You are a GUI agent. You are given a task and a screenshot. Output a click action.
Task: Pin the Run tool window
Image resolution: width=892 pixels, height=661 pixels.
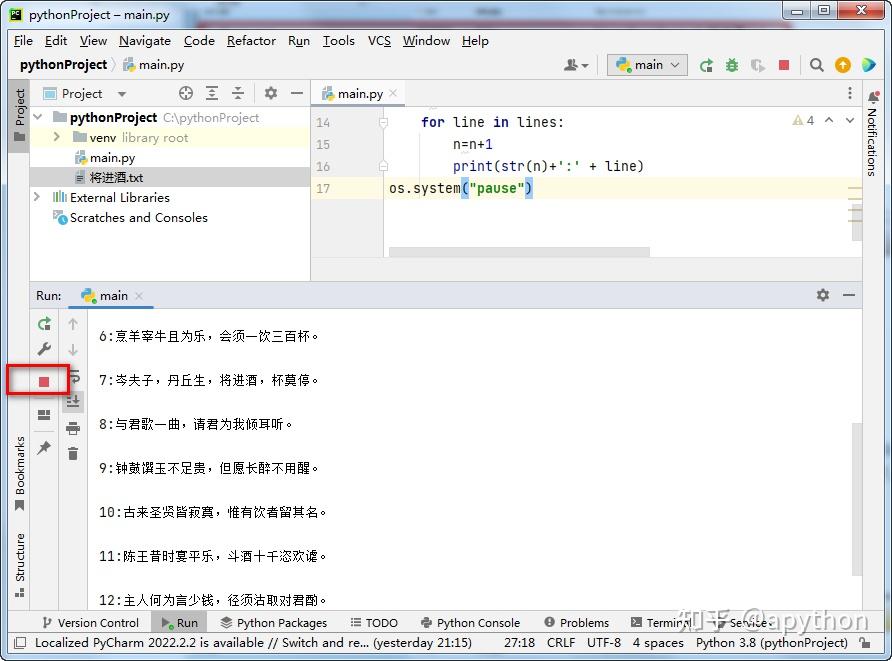point(44,447)
